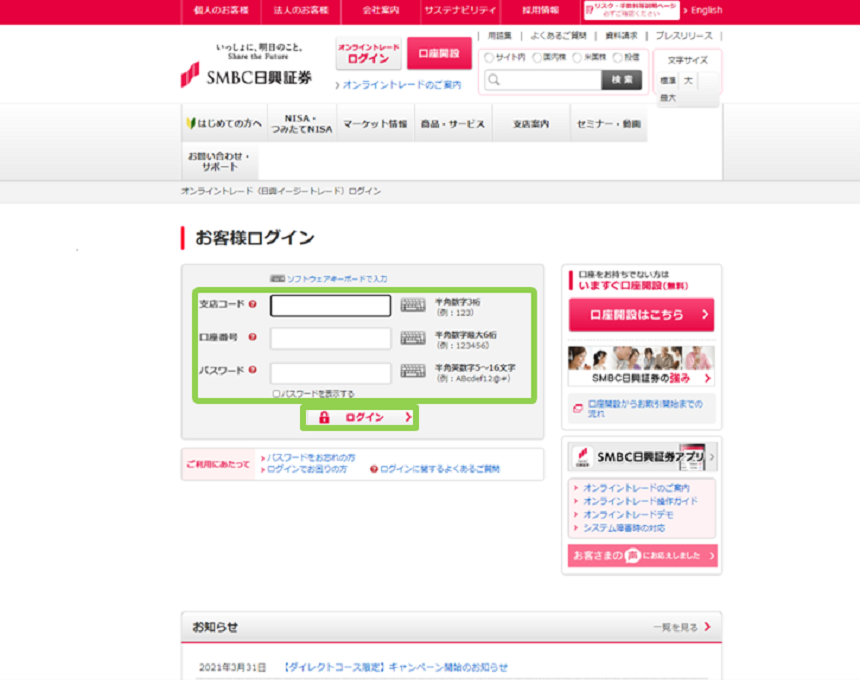Image resolution: width=860 pixels, height=680 pixels.
Task: Select the サイト内 search radio button
Action: (489, 57)
